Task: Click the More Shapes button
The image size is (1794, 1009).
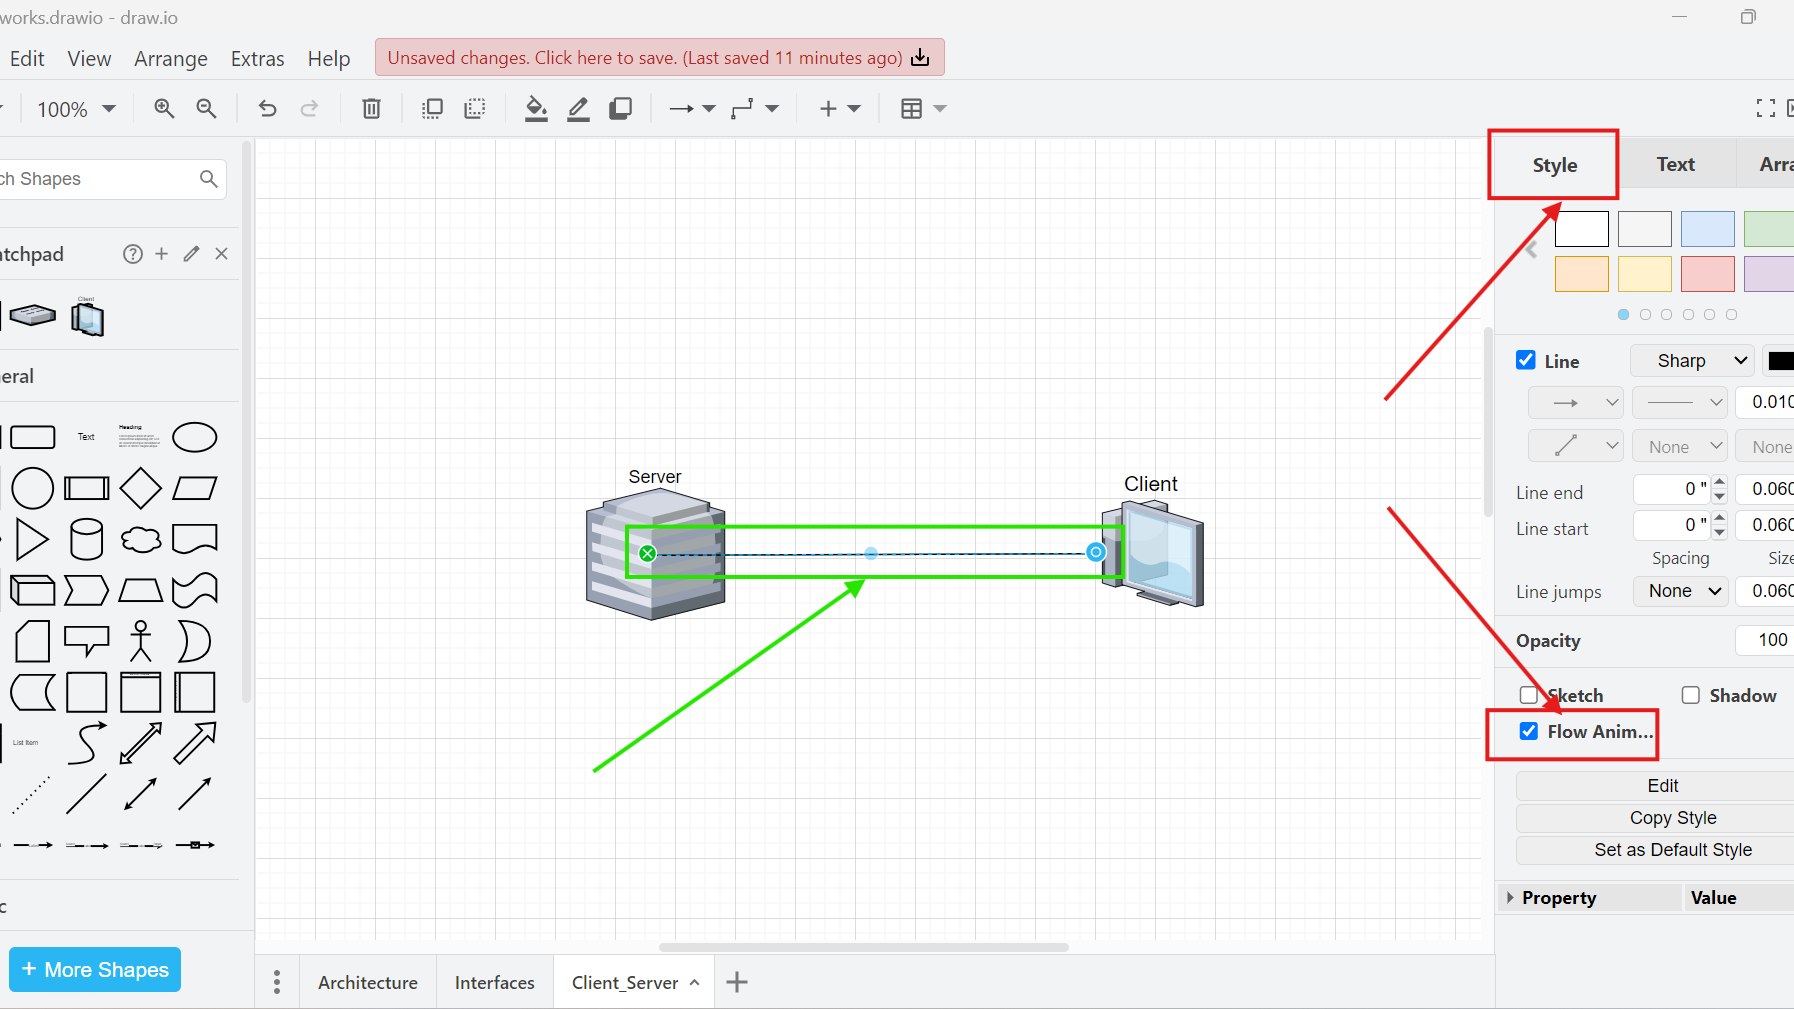Action: pyautogui.click(x=94, y=969)
